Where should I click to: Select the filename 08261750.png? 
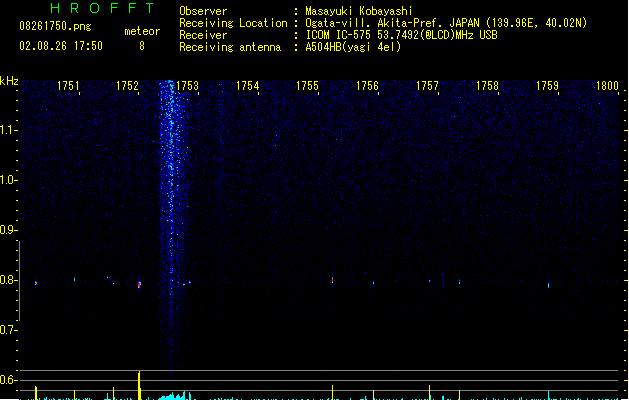(x=55, y=26)
